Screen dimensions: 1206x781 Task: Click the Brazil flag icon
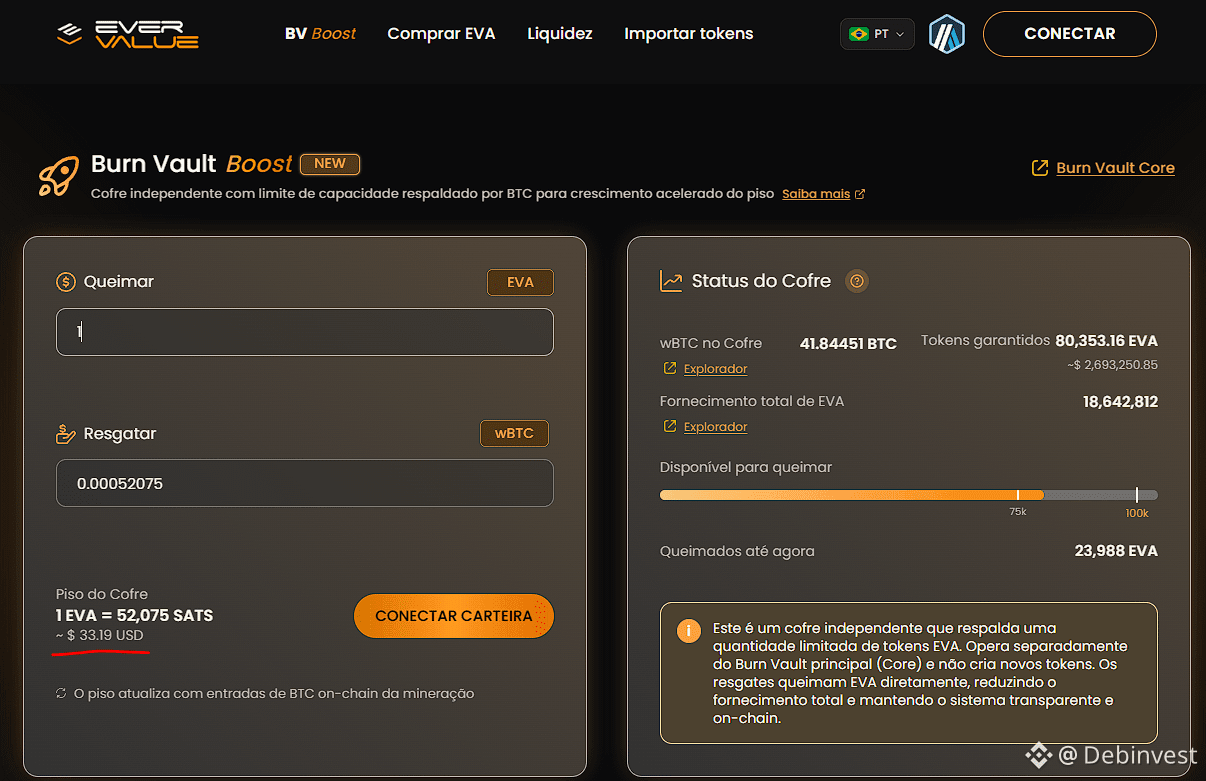858,34
